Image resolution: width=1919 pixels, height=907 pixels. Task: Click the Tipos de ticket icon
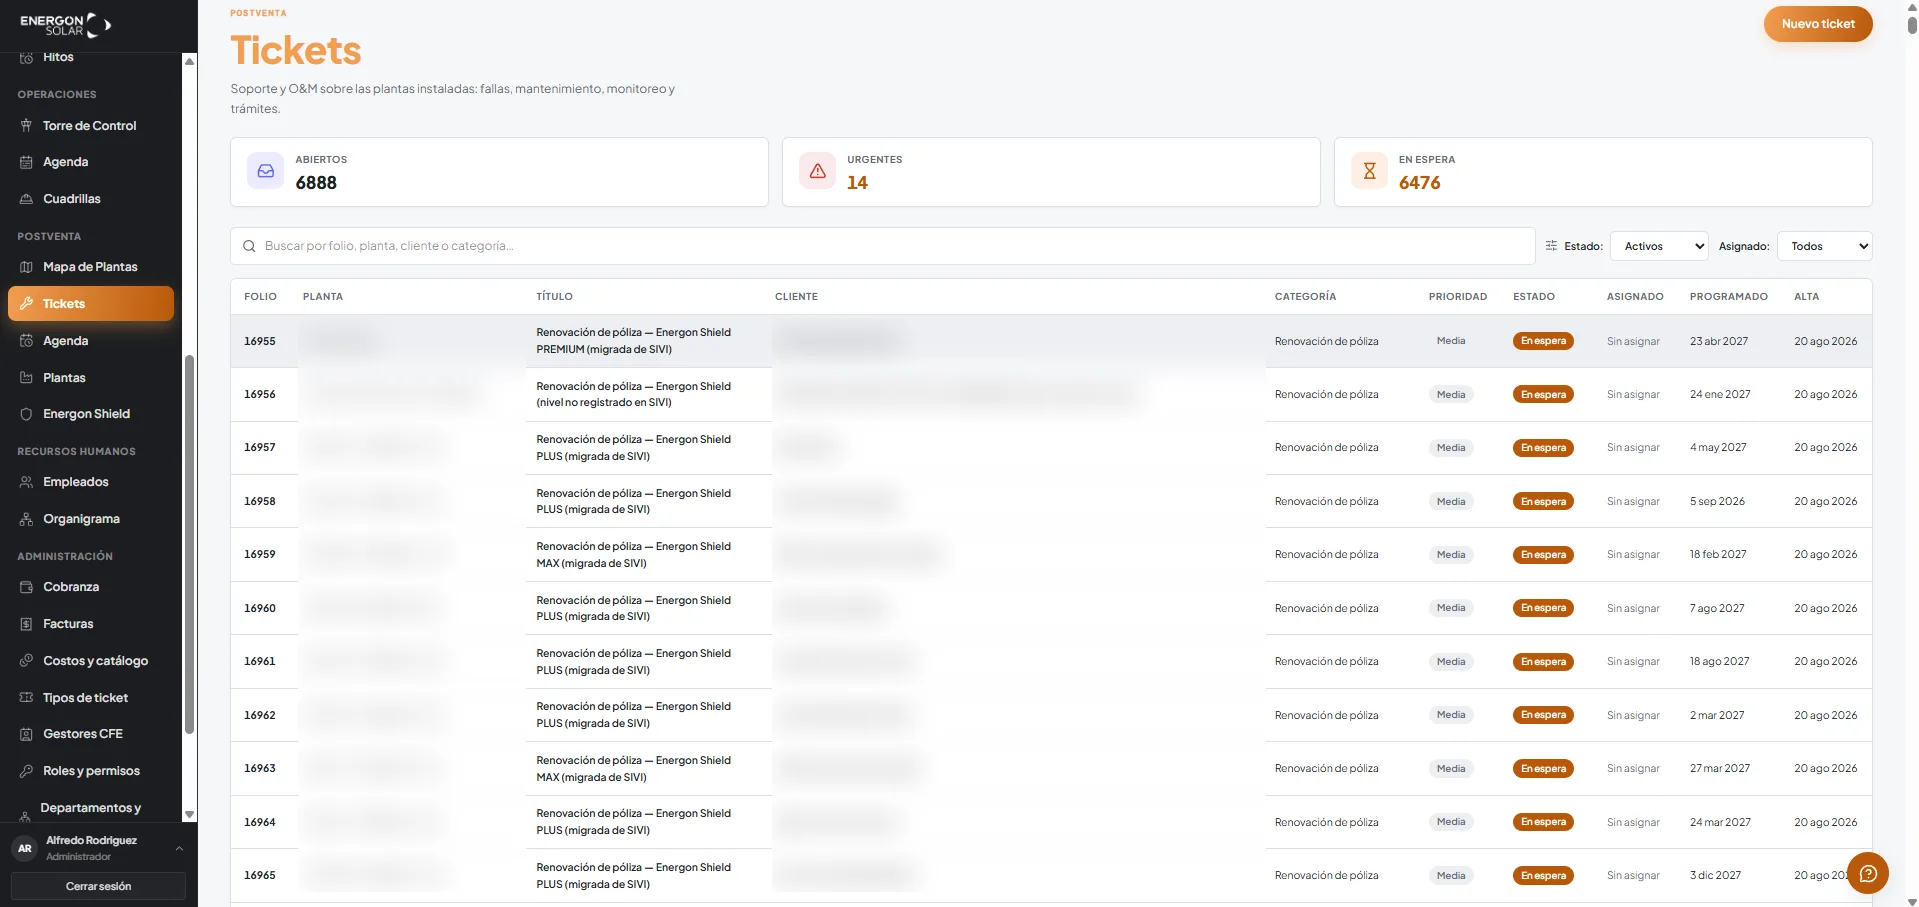[x=26, y=698]
